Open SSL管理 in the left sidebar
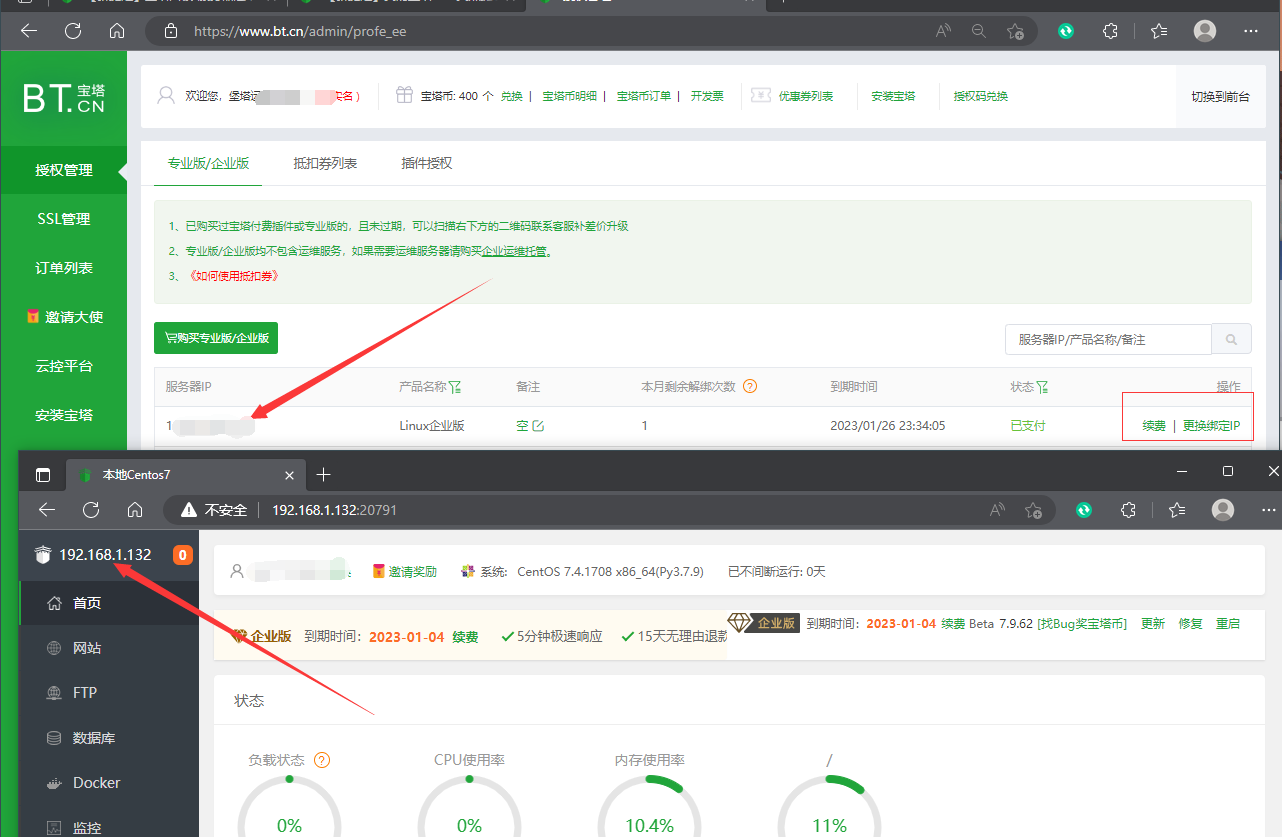The image size is (1282, 837). click(64, 219)
